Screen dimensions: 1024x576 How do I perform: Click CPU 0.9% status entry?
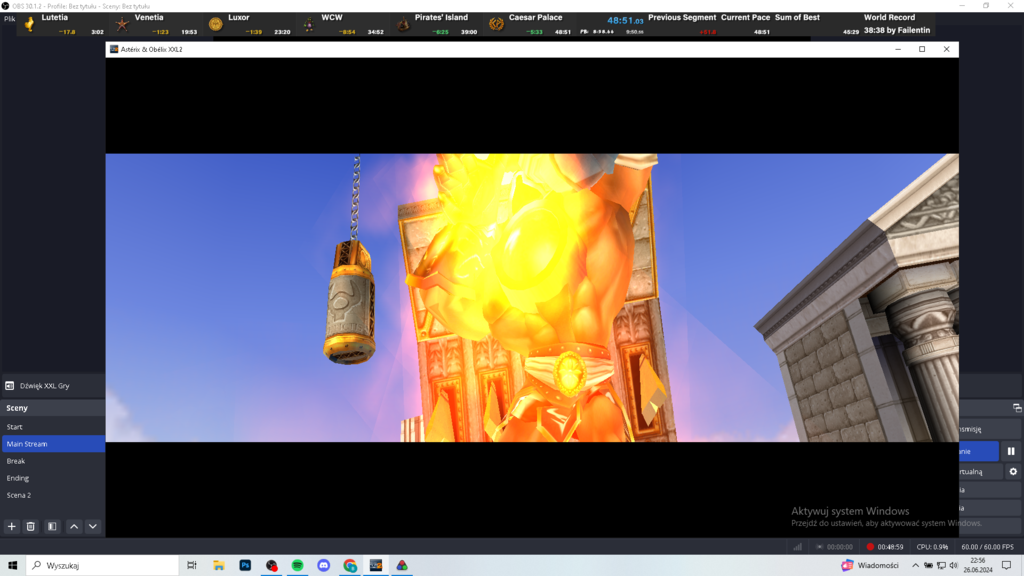(x=932, y=547)
